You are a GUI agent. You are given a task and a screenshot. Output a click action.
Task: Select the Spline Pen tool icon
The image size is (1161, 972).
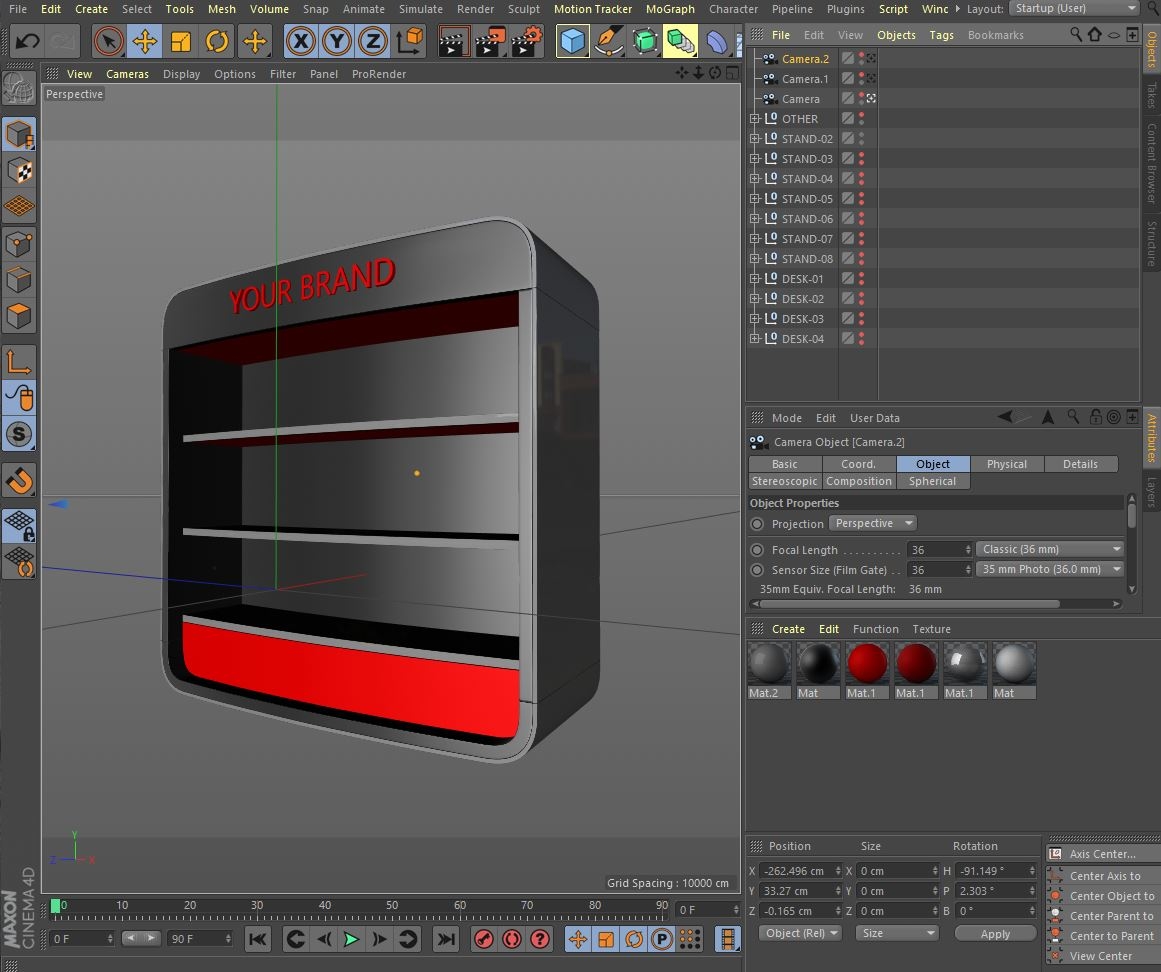pos(608,42)
